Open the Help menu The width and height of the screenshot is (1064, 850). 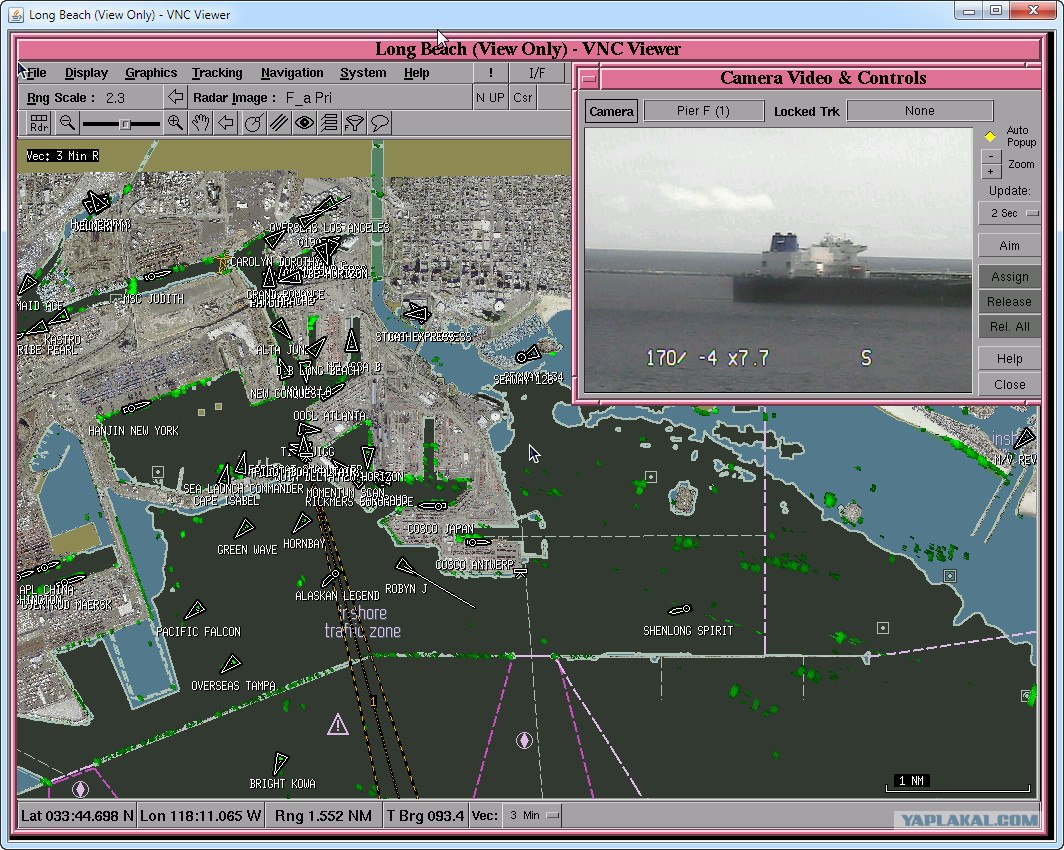[x=416, y=73]
